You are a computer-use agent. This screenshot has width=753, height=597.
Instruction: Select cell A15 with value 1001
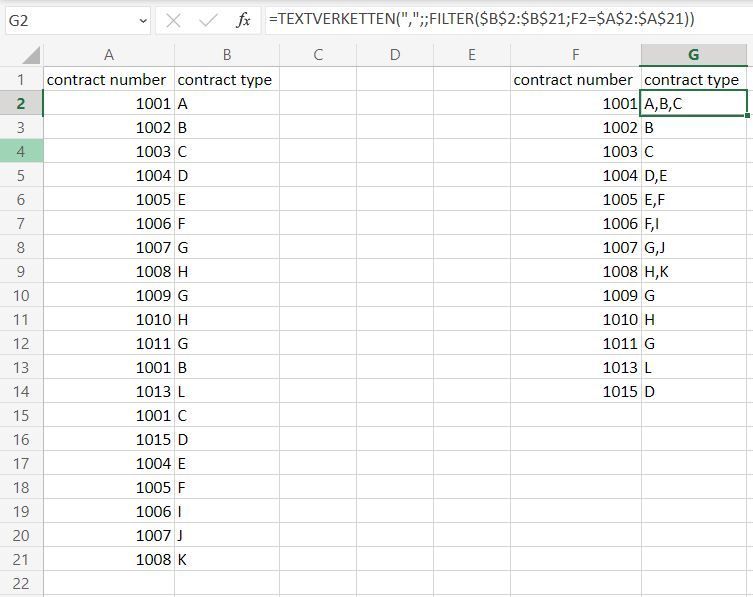[x=109, y=415]
